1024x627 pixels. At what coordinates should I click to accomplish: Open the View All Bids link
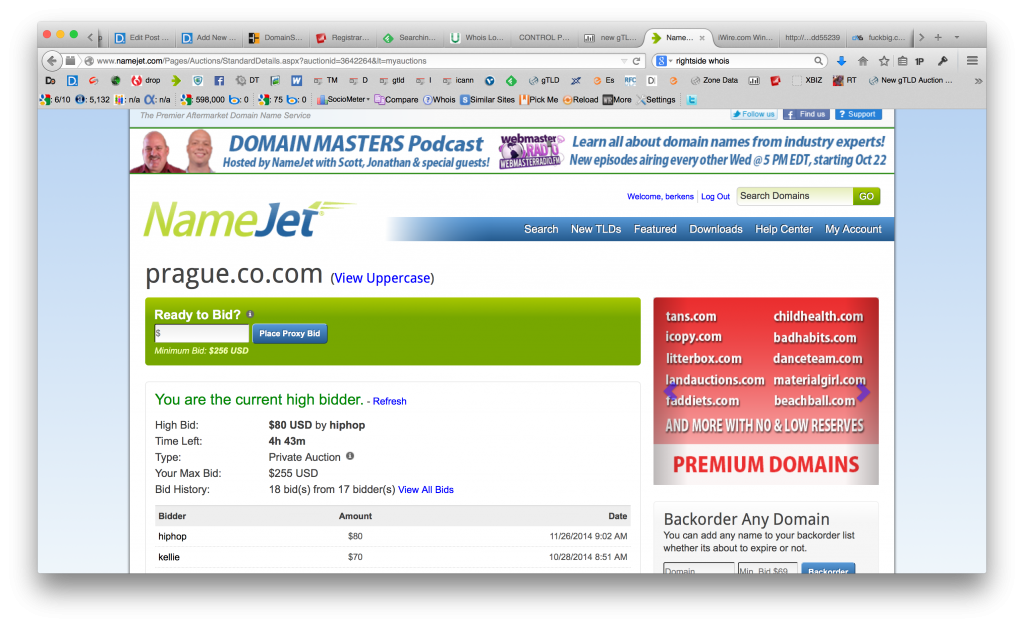pyautogui.click(x=425, y=489)
